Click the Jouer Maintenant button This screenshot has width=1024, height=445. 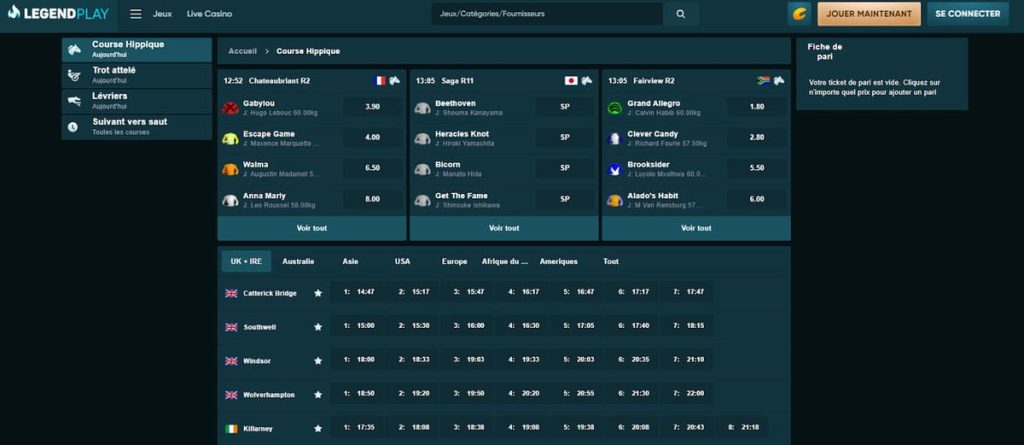[869, 14]
